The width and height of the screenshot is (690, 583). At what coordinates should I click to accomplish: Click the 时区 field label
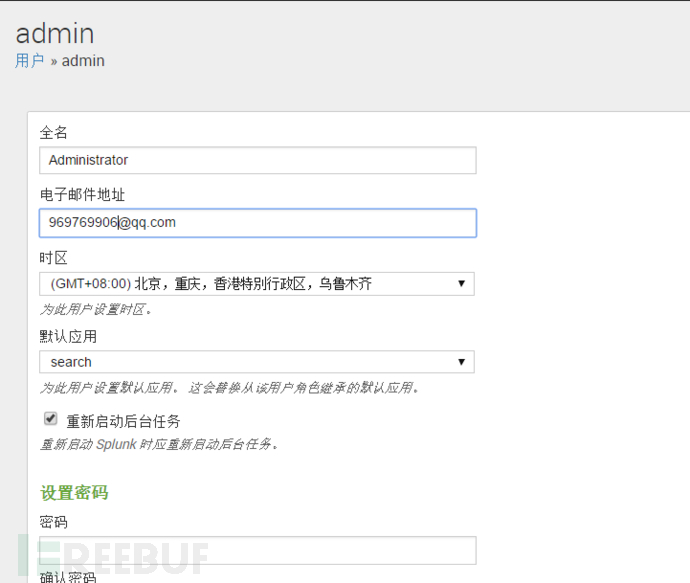point(53,258)
